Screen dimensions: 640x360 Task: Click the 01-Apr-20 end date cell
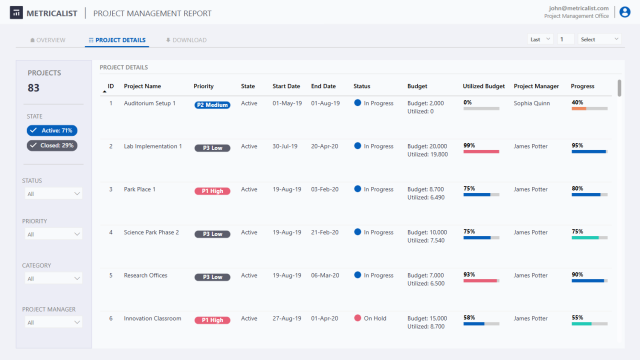[x=324, y=318]
